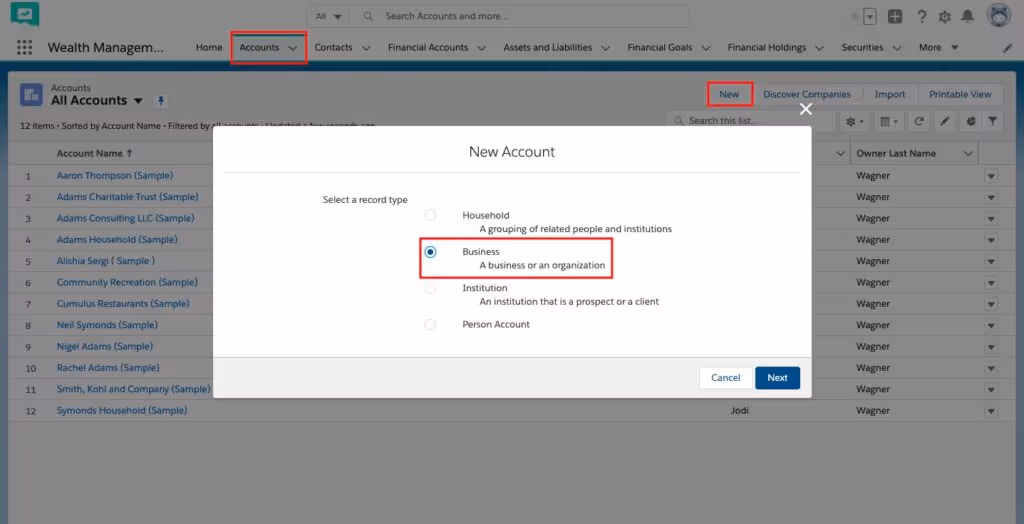The image size is (1024, 524).
Task: Click the Next button
Action: click(x=777, y=378)
